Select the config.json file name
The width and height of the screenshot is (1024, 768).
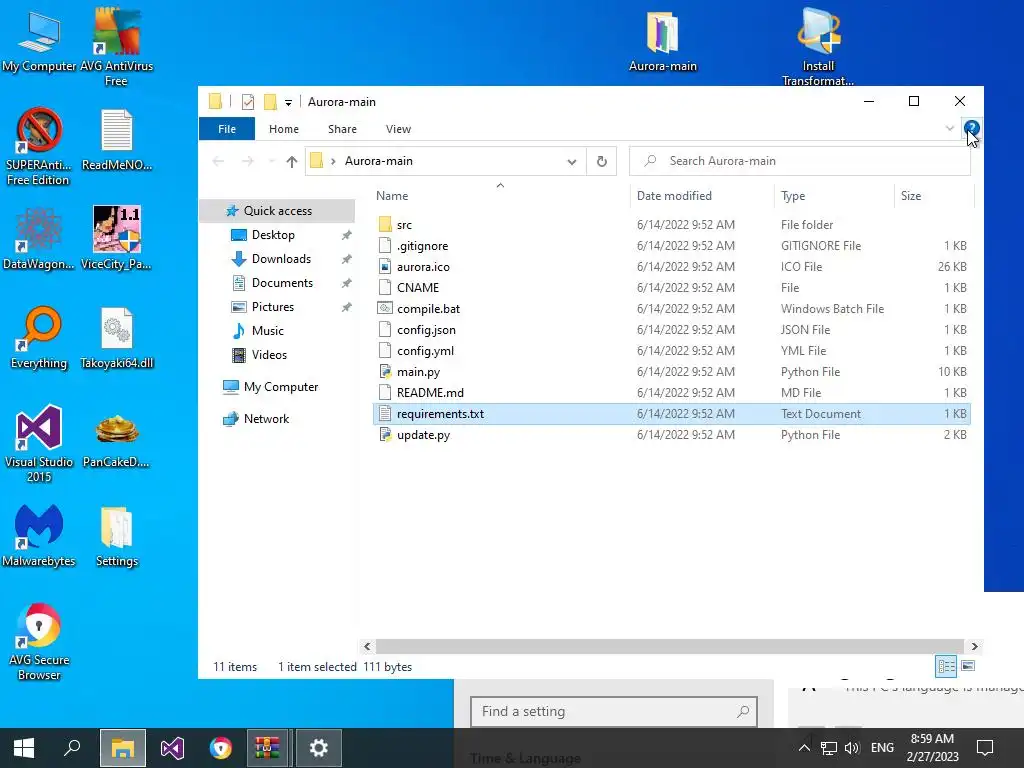point(426,330)
